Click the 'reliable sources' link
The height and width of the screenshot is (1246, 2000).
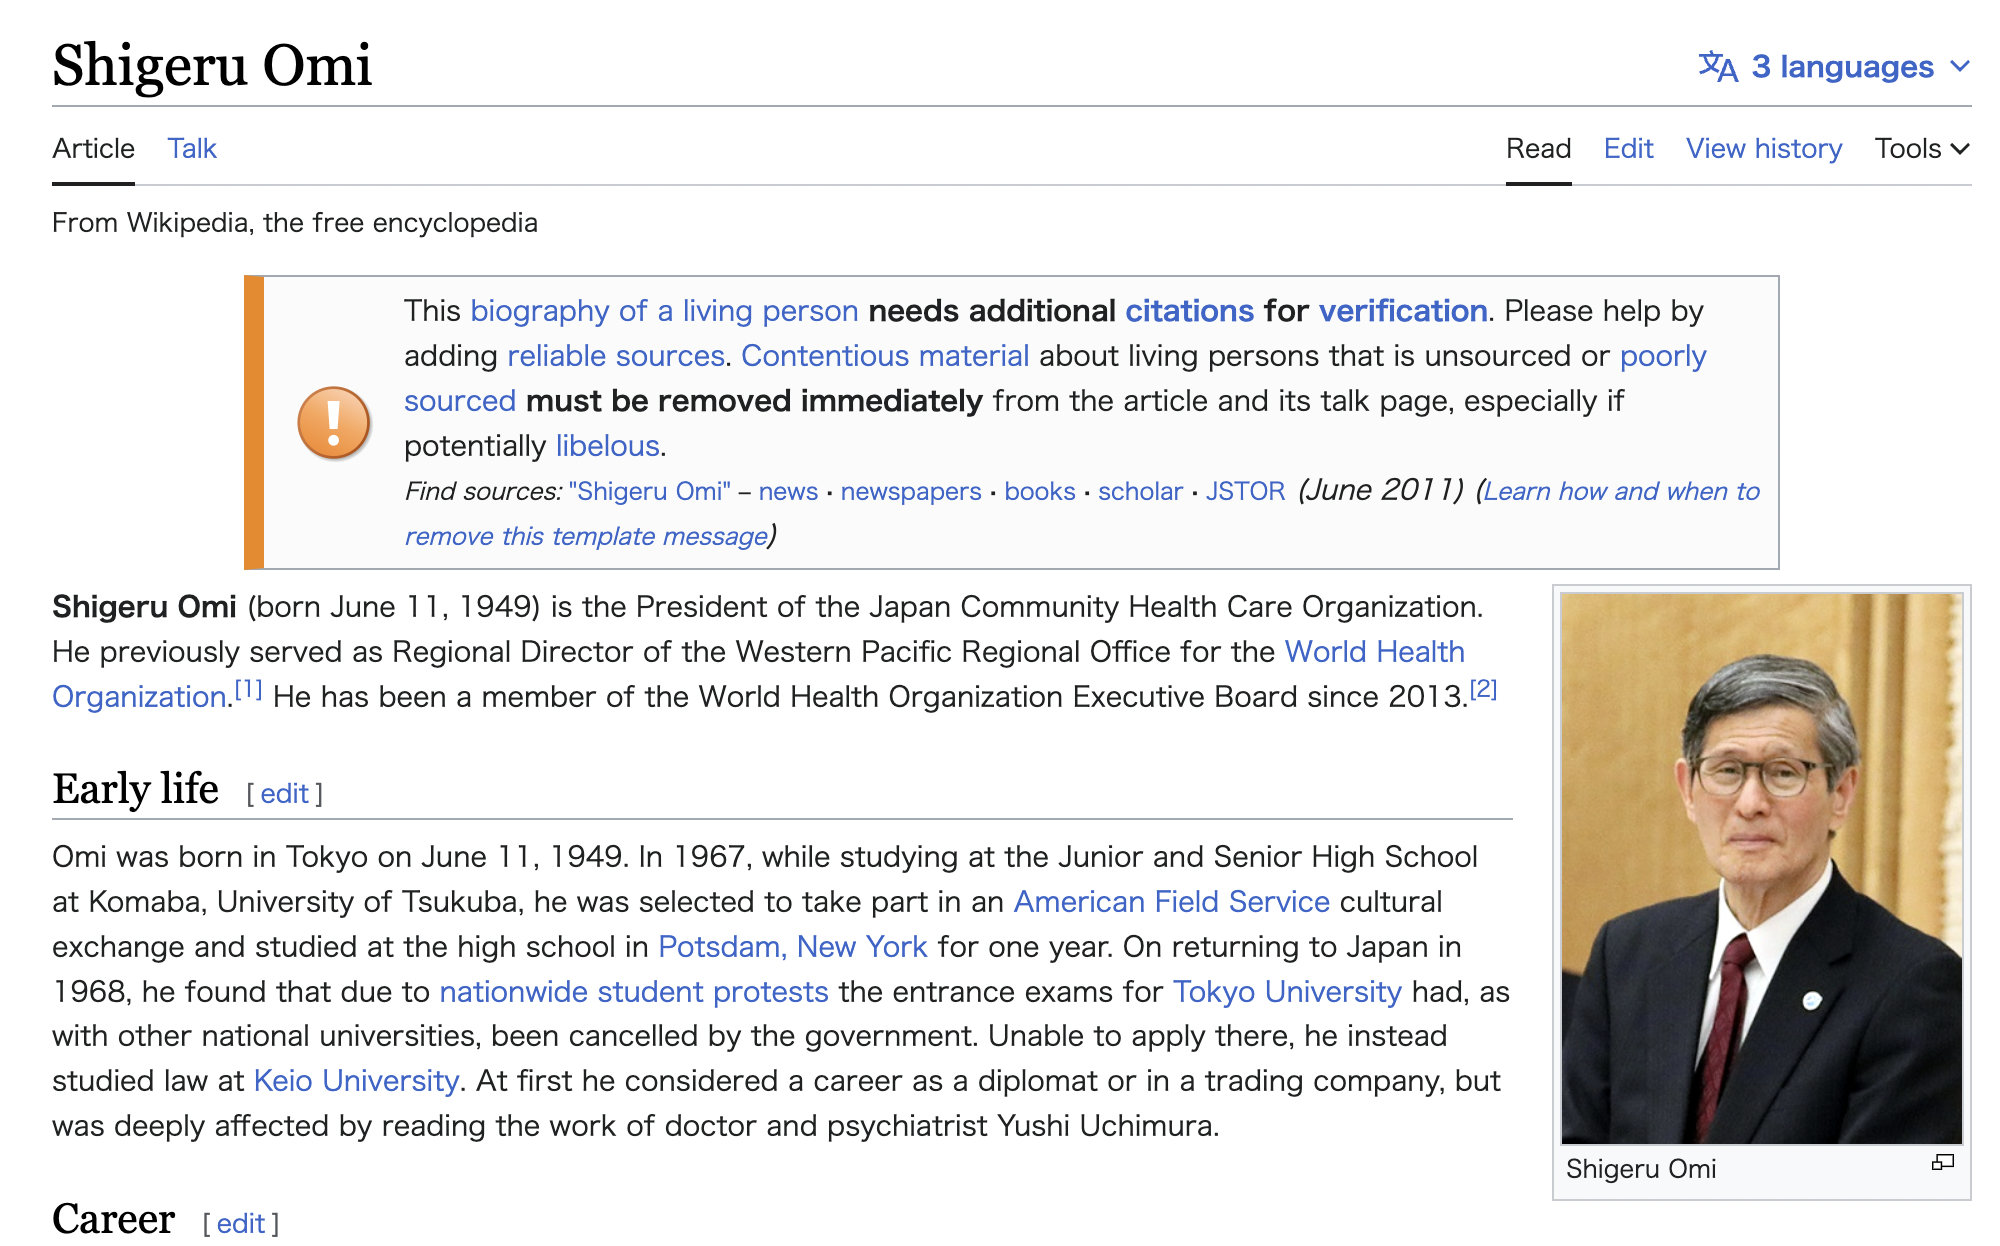616,356
